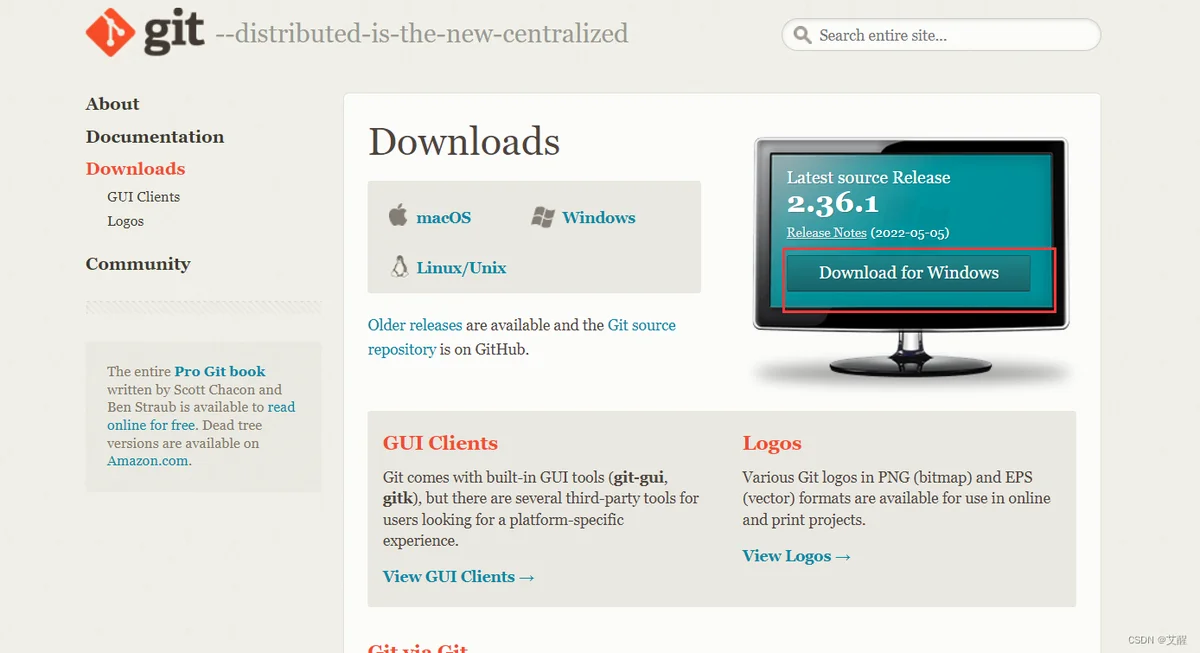This screenshot has height=653, width=1200.
Task: Click the Download for Windows button
Action: (908, 272)
